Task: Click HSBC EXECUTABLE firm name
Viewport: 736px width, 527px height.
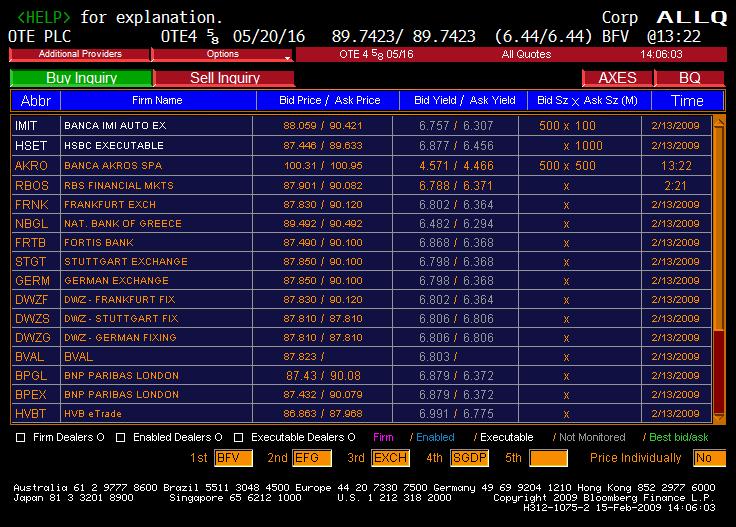Action: [x=114, y=146]
